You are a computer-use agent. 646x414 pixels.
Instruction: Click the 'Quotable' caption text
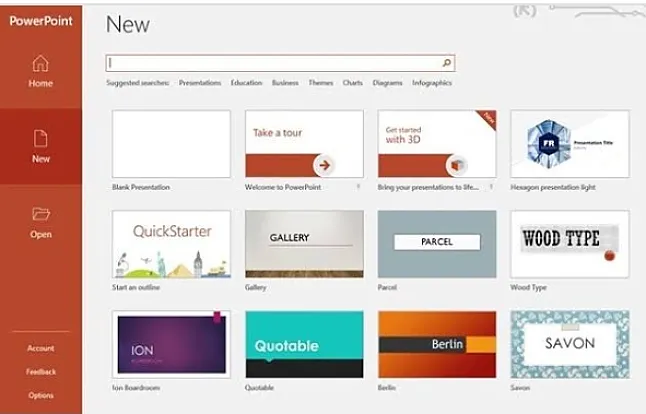coord(259,388)
